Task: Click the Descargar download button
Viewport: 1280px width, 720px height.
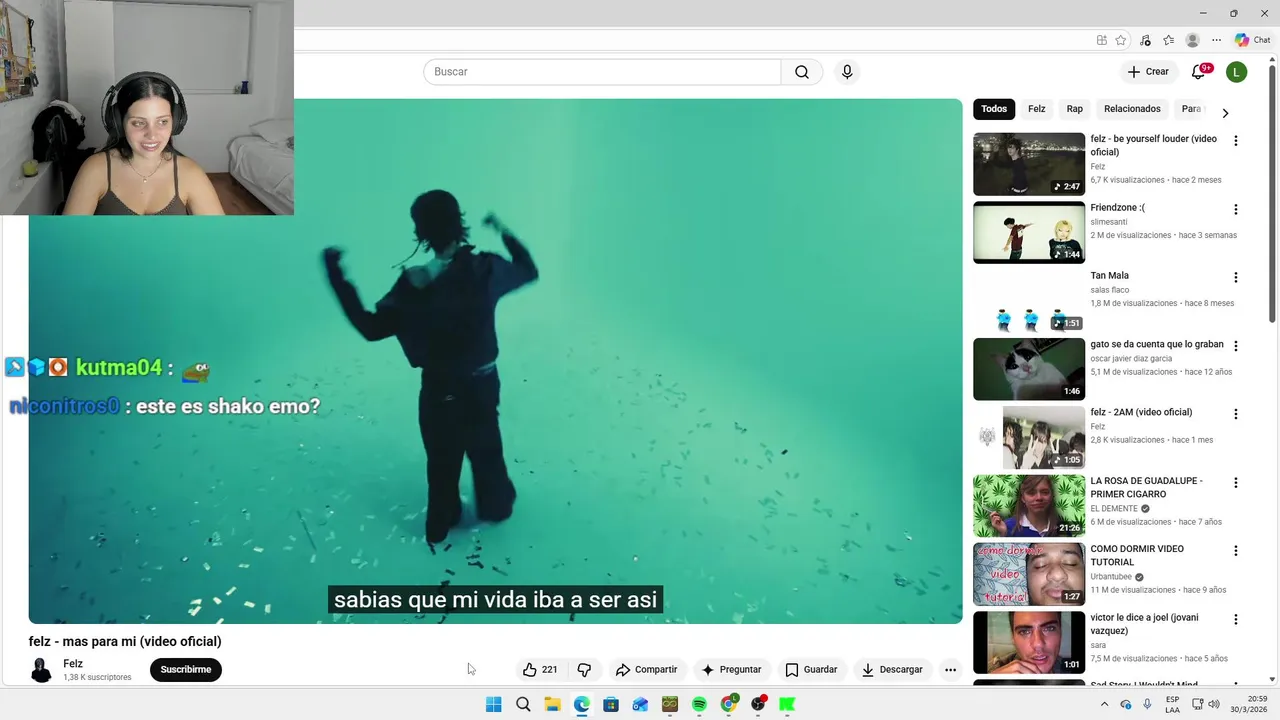Action: 892,670
